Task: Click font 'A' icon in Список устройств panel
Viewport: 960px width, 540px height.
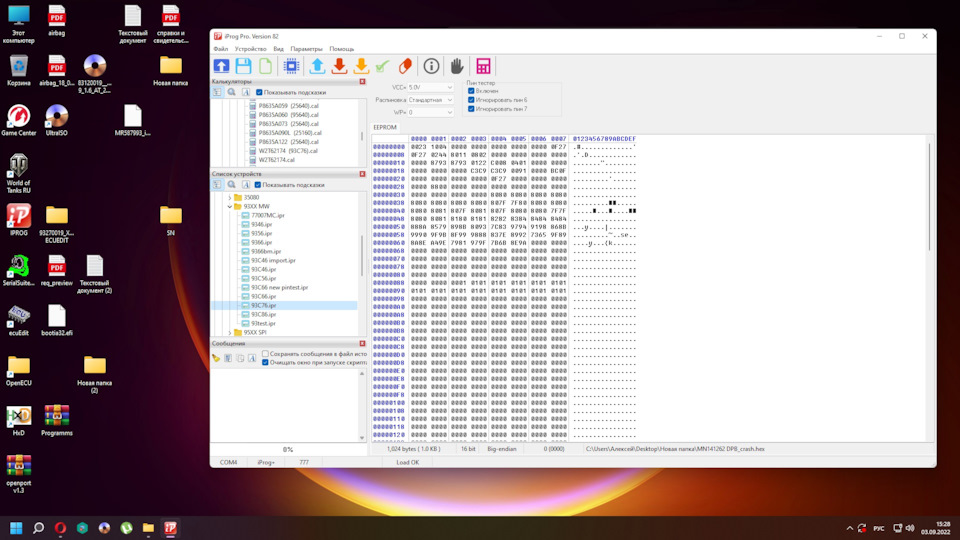Action: click(x=246, y=185)
